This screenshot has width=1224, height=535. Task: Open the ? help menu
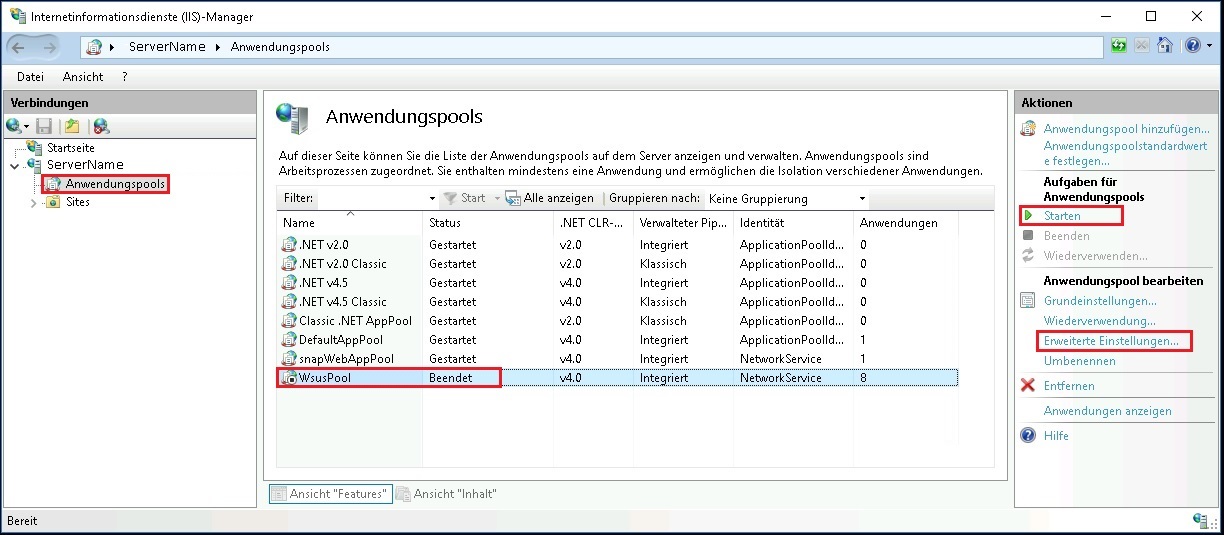[125, 76]
